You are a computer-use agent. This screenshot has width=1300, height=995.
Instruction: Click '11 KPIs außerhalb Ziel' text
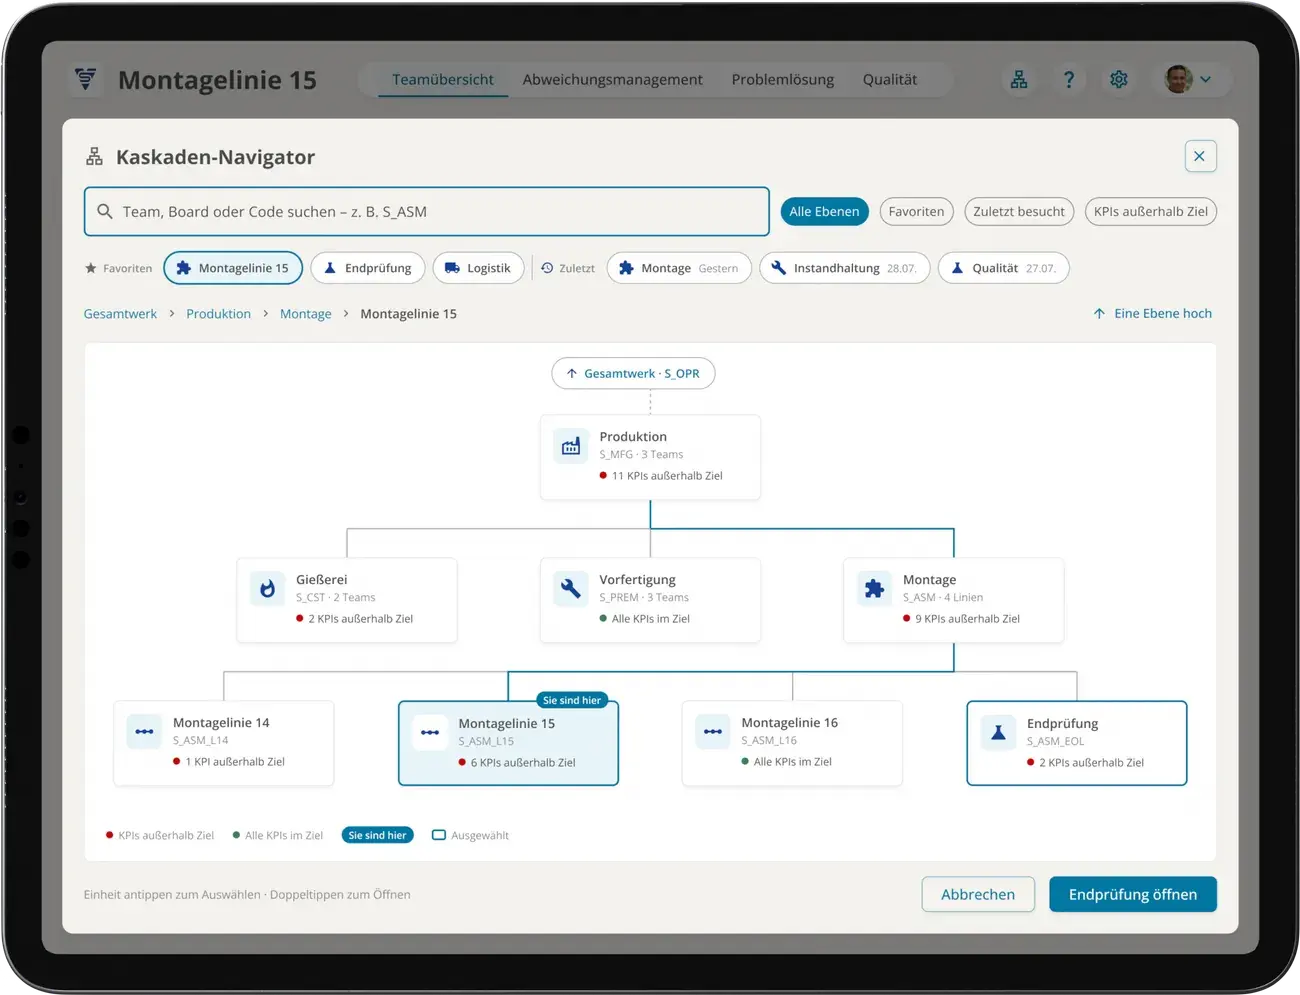[x=667, y=476]
